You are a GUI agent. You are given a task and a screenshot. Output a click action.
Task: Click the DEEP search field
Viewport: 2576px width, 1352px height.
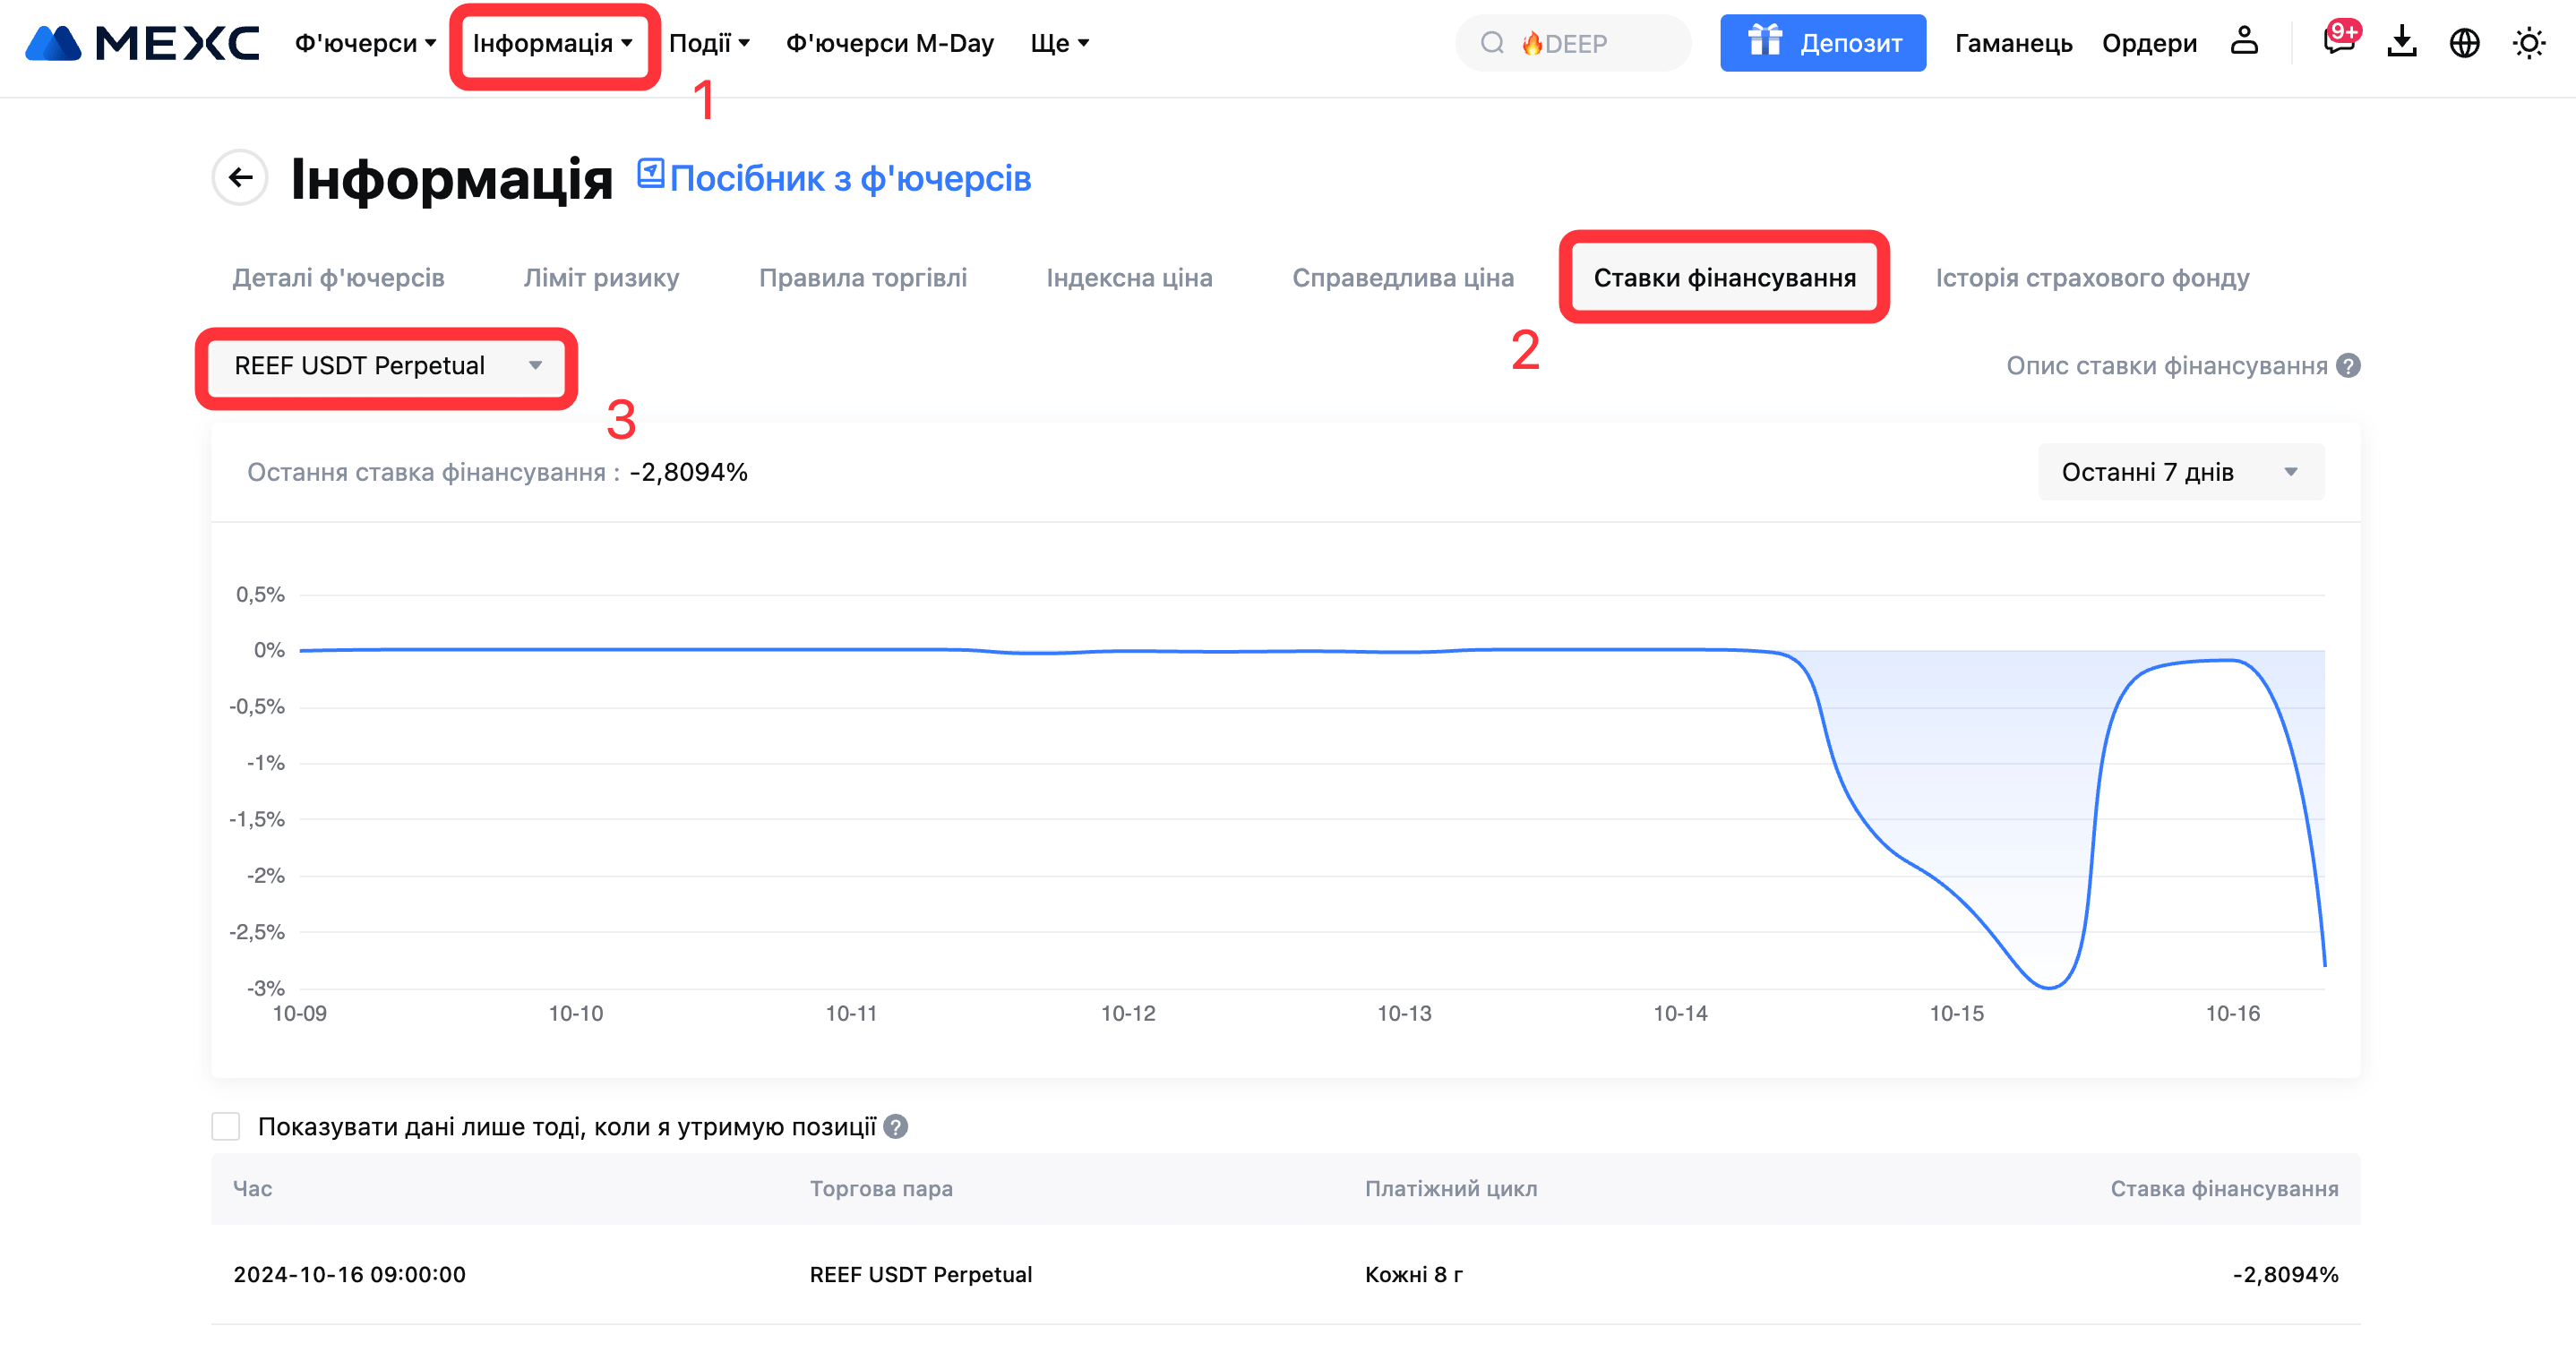click(1575, 43)
